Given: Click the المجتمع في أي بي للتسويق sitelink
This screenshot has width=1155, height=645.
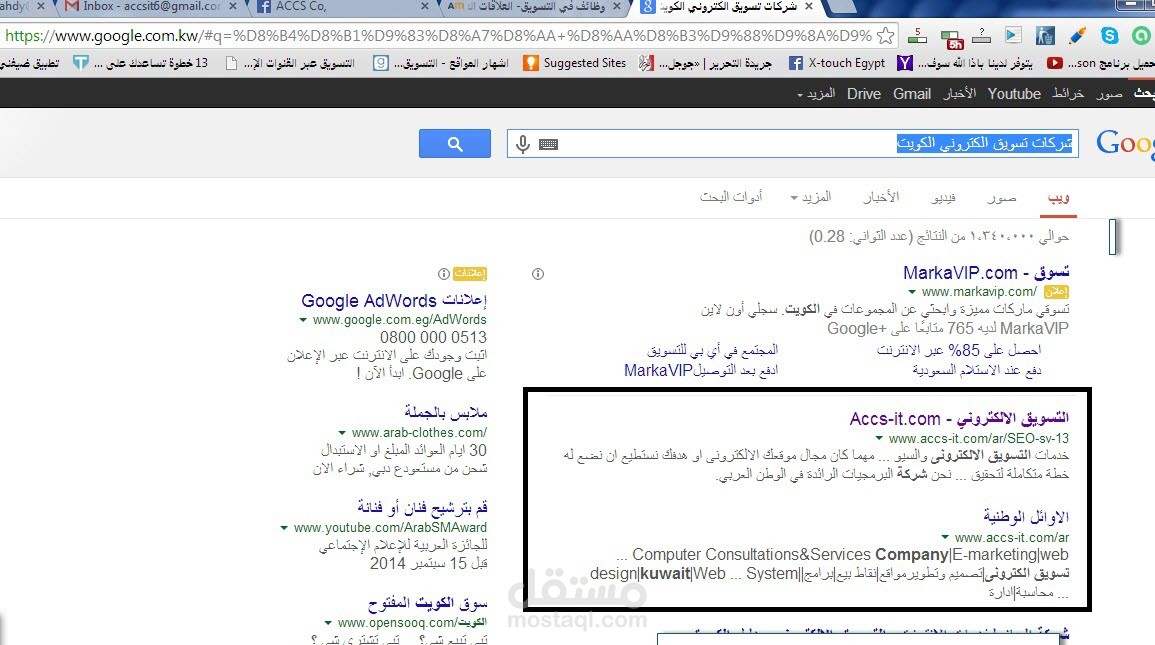Looking at the screenshot, I should pos(712,350).
